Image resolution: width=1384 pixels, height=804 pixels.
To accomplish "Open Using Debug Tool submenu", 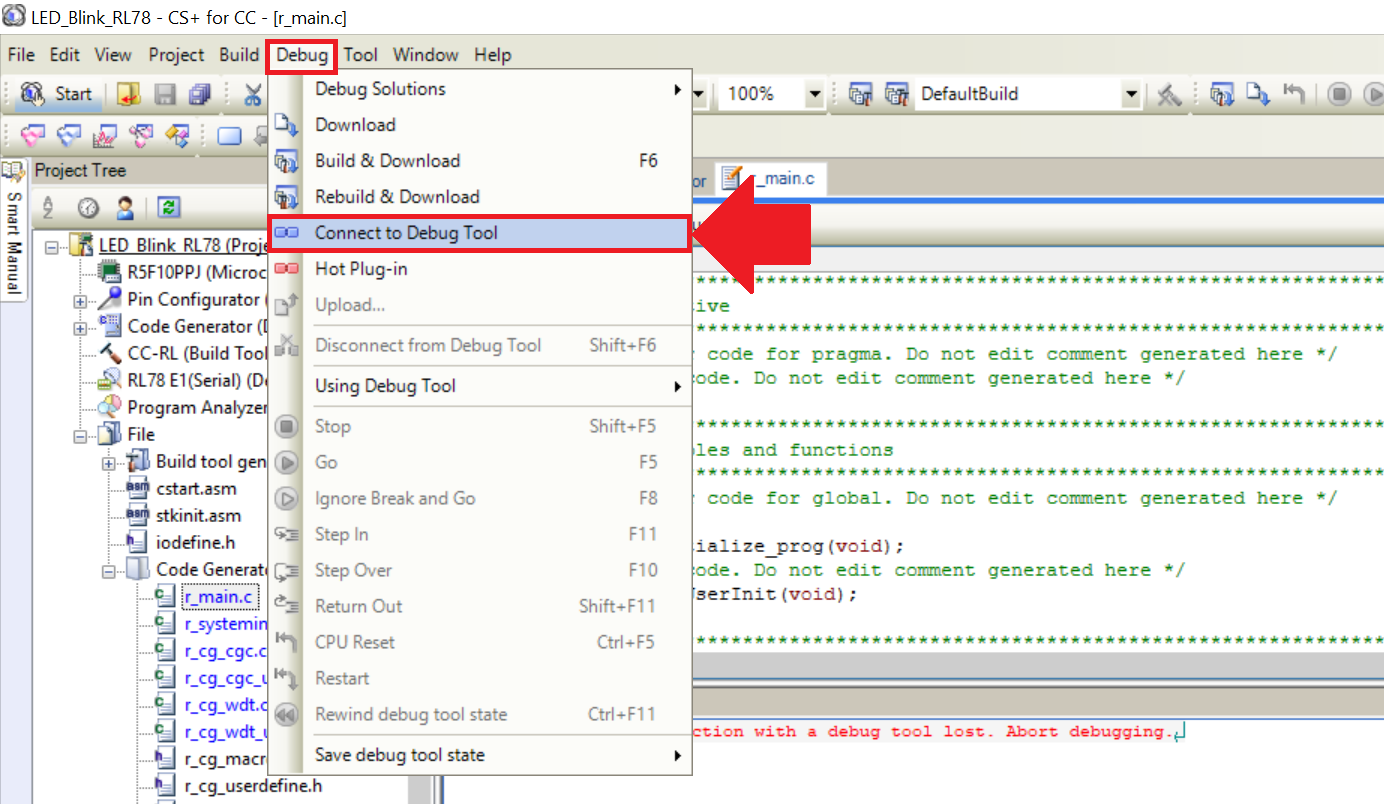I will 481,386.
